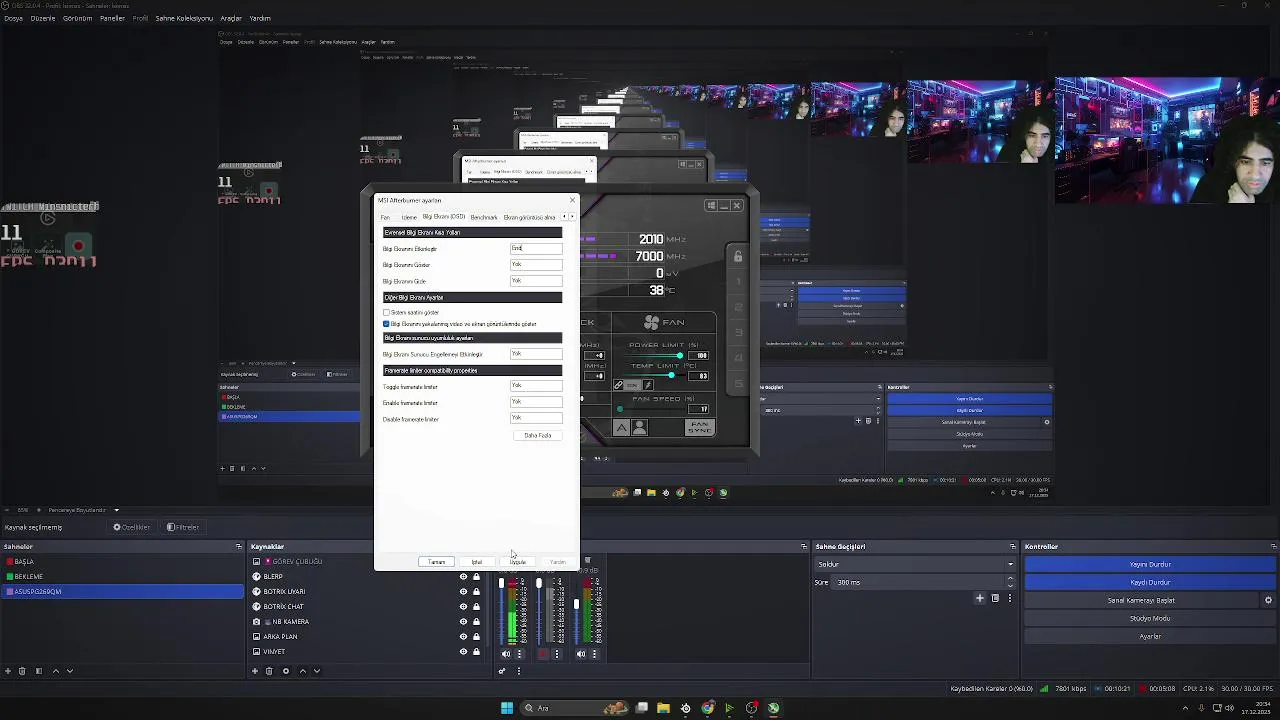Open the Araçlar menu

231,18
